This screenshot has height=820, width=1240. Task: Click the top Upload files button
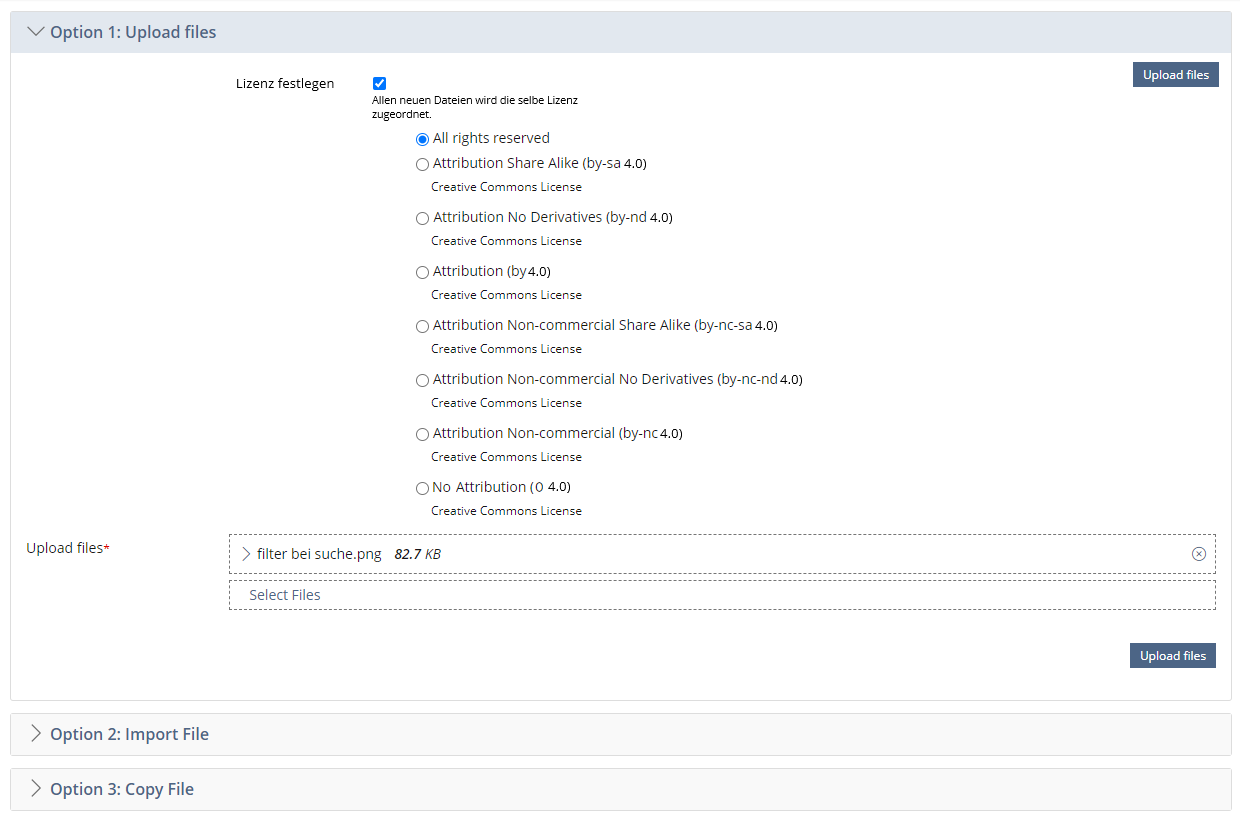coord(1175,75)
